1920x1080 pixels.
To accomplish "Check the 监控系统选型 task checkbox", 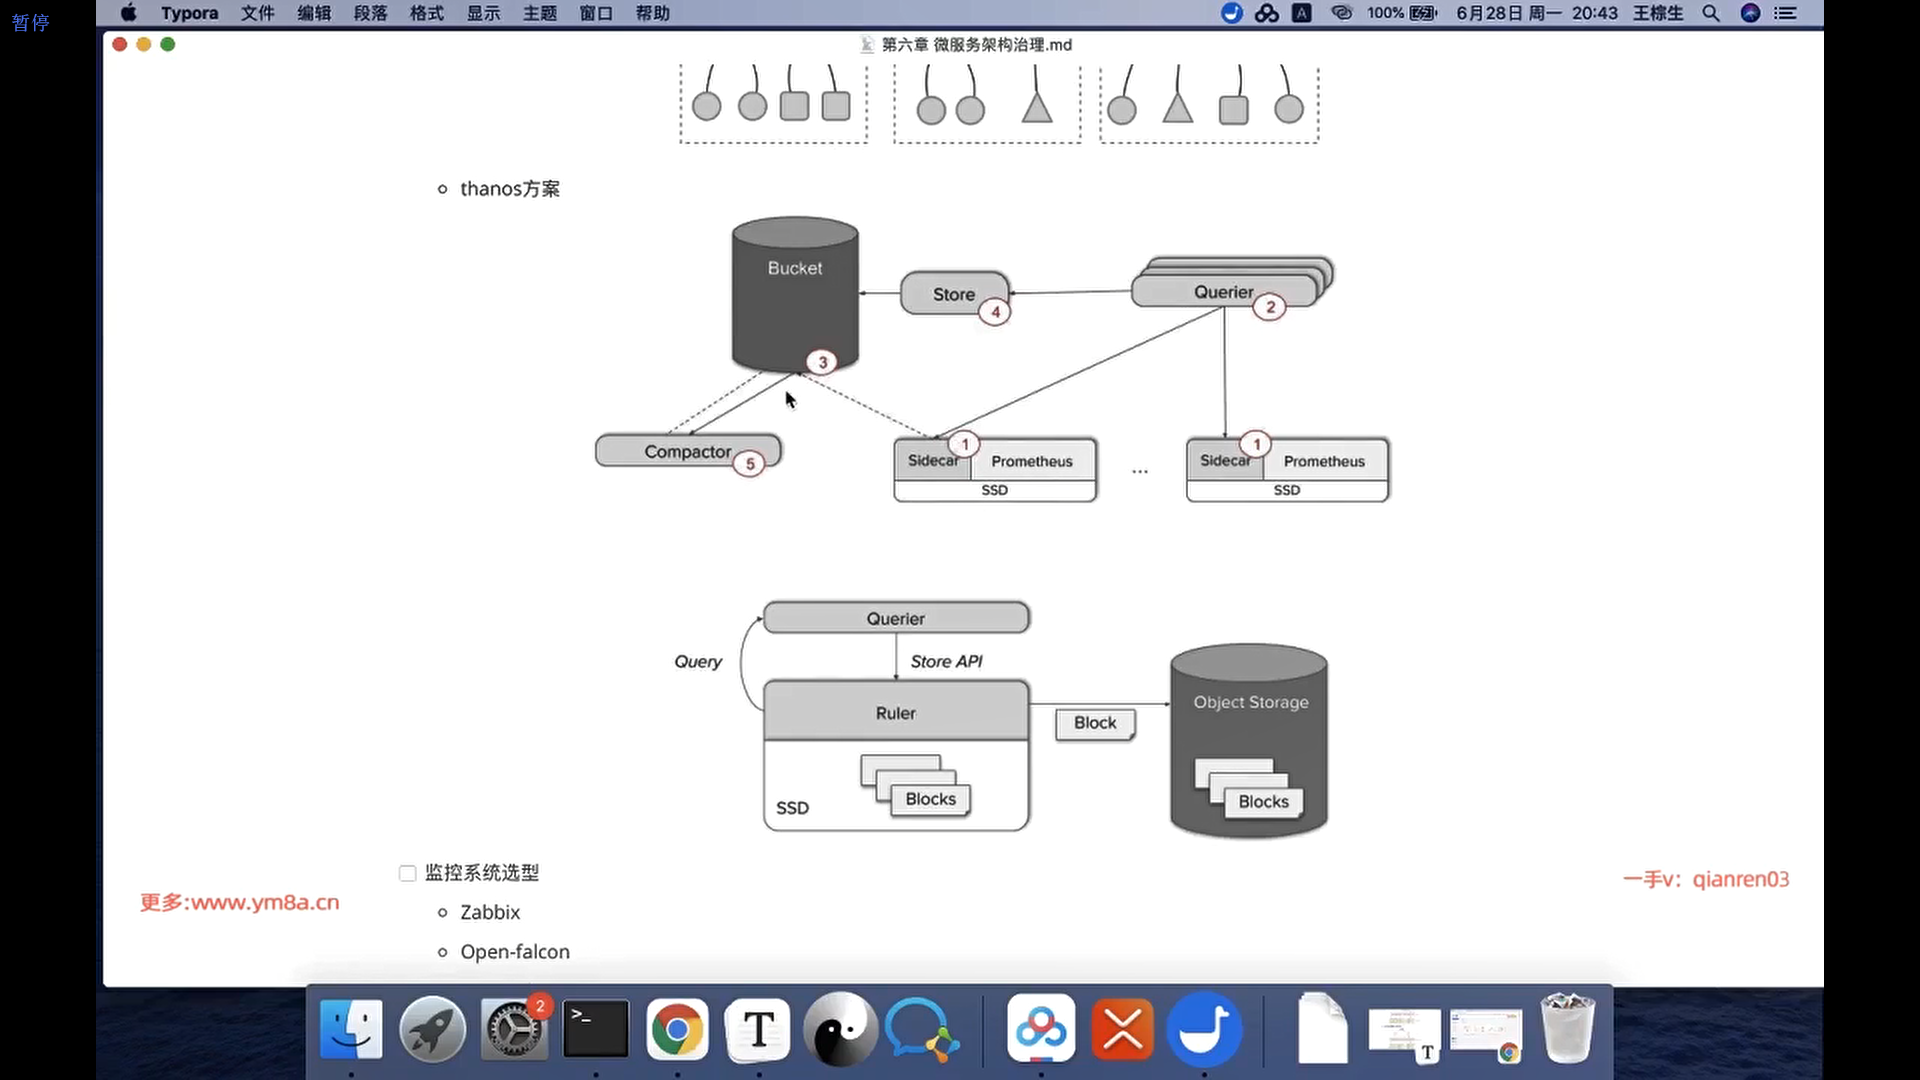I will click(x=407, y=873).
